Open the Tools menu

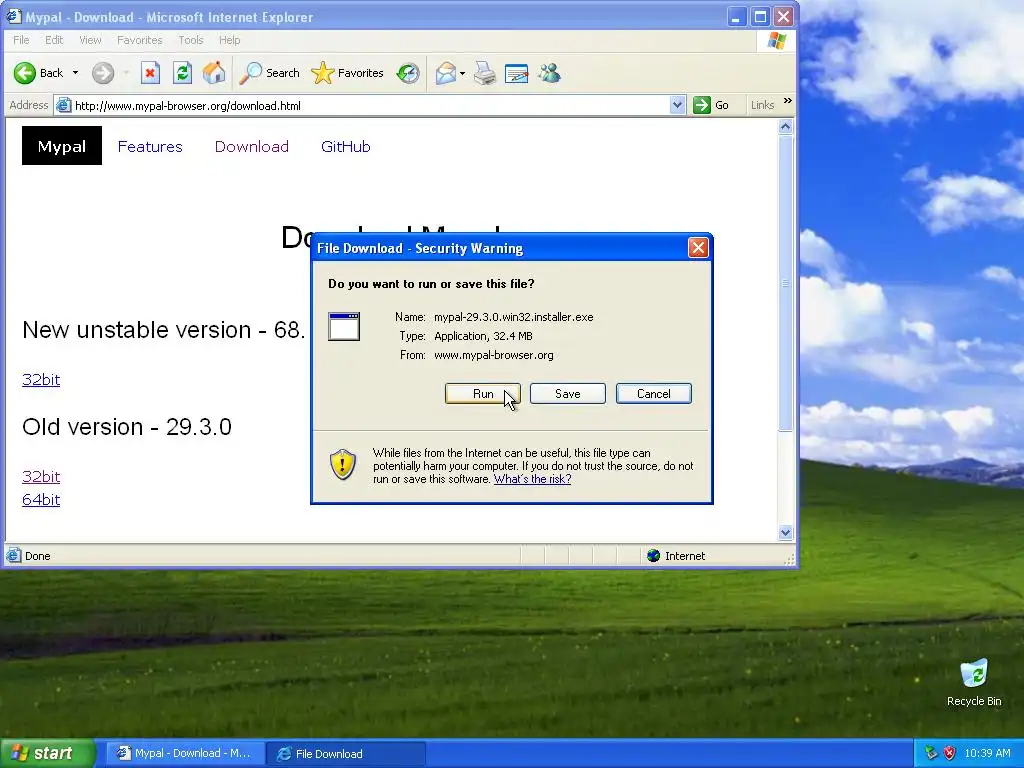point(191,40)
